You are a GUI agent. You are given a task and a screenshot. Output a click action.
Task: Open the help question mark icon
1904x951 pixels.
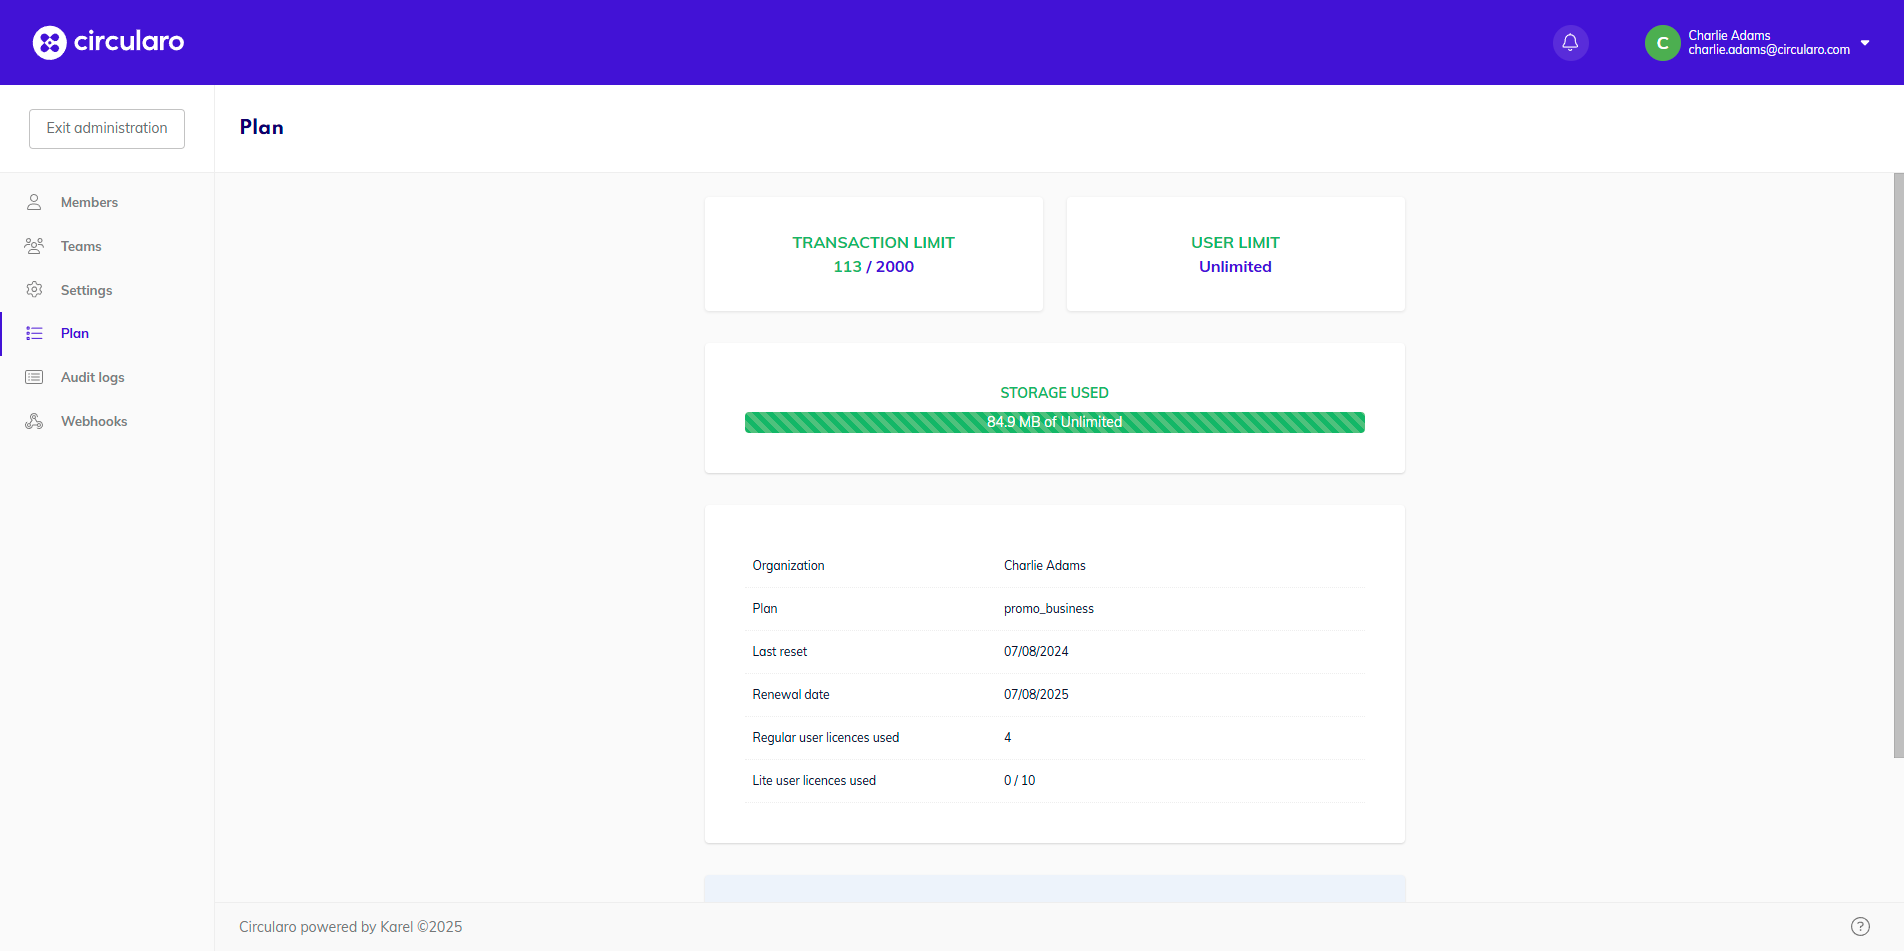point(1860,926)
